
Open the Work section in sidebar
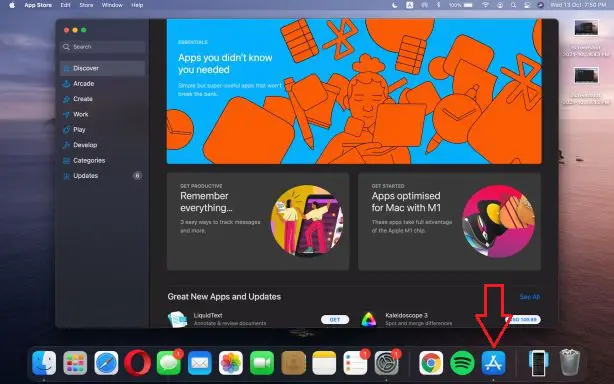click(x=103, y=114)
